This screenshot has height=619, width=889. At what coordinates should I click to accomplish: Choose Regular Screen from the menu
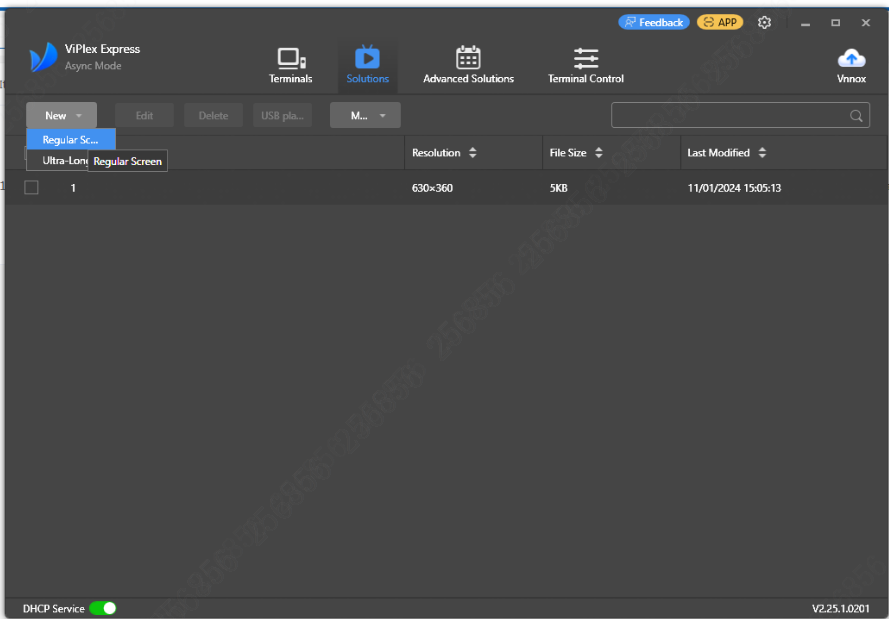pos(70,139)
